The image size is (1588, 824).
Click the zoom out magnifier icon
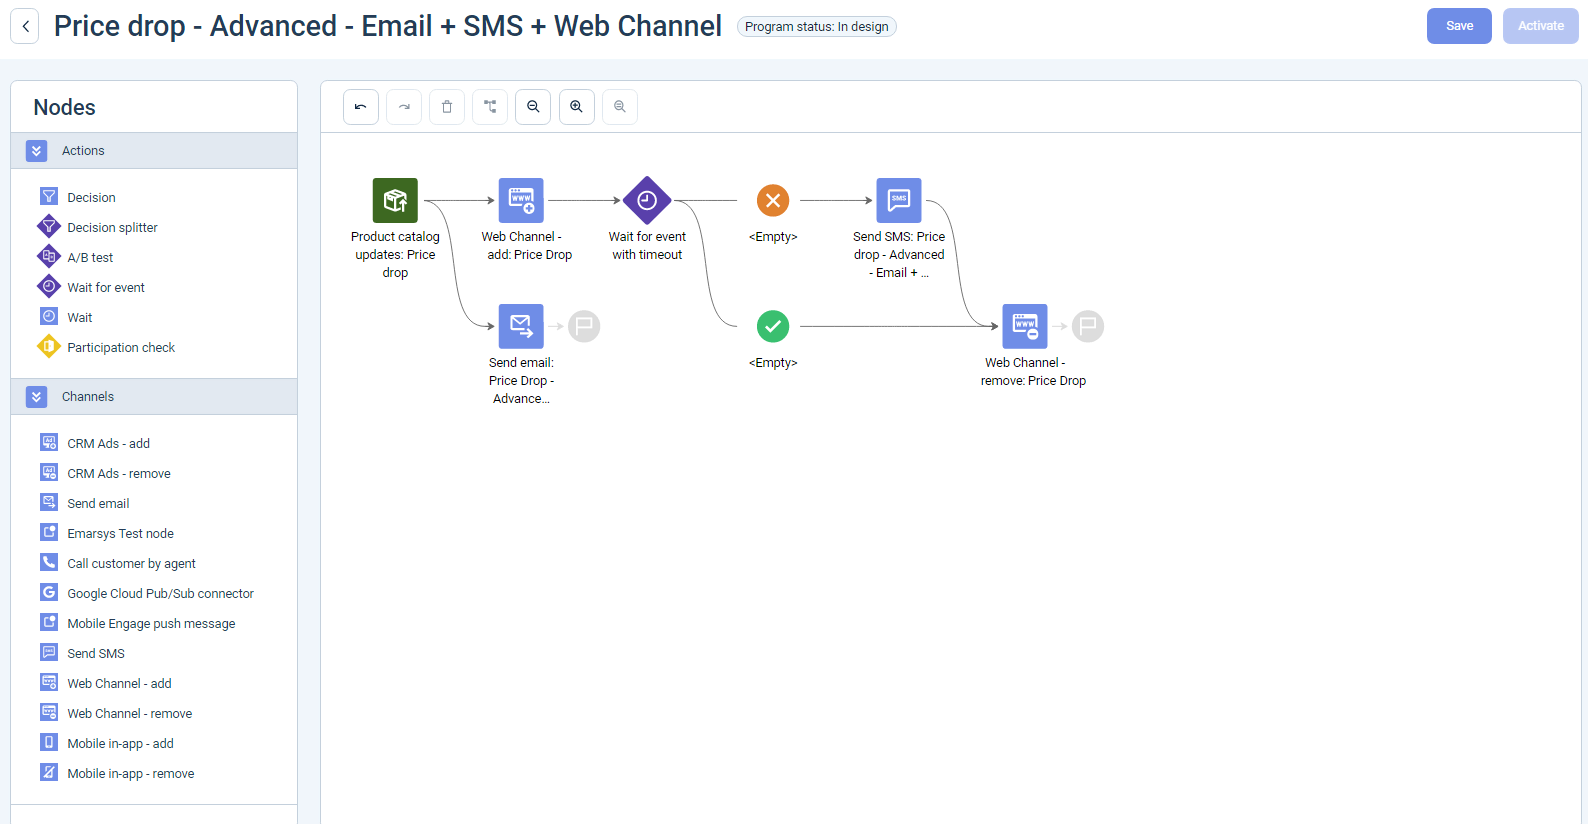pyautogui.click(x=533, y=107)
